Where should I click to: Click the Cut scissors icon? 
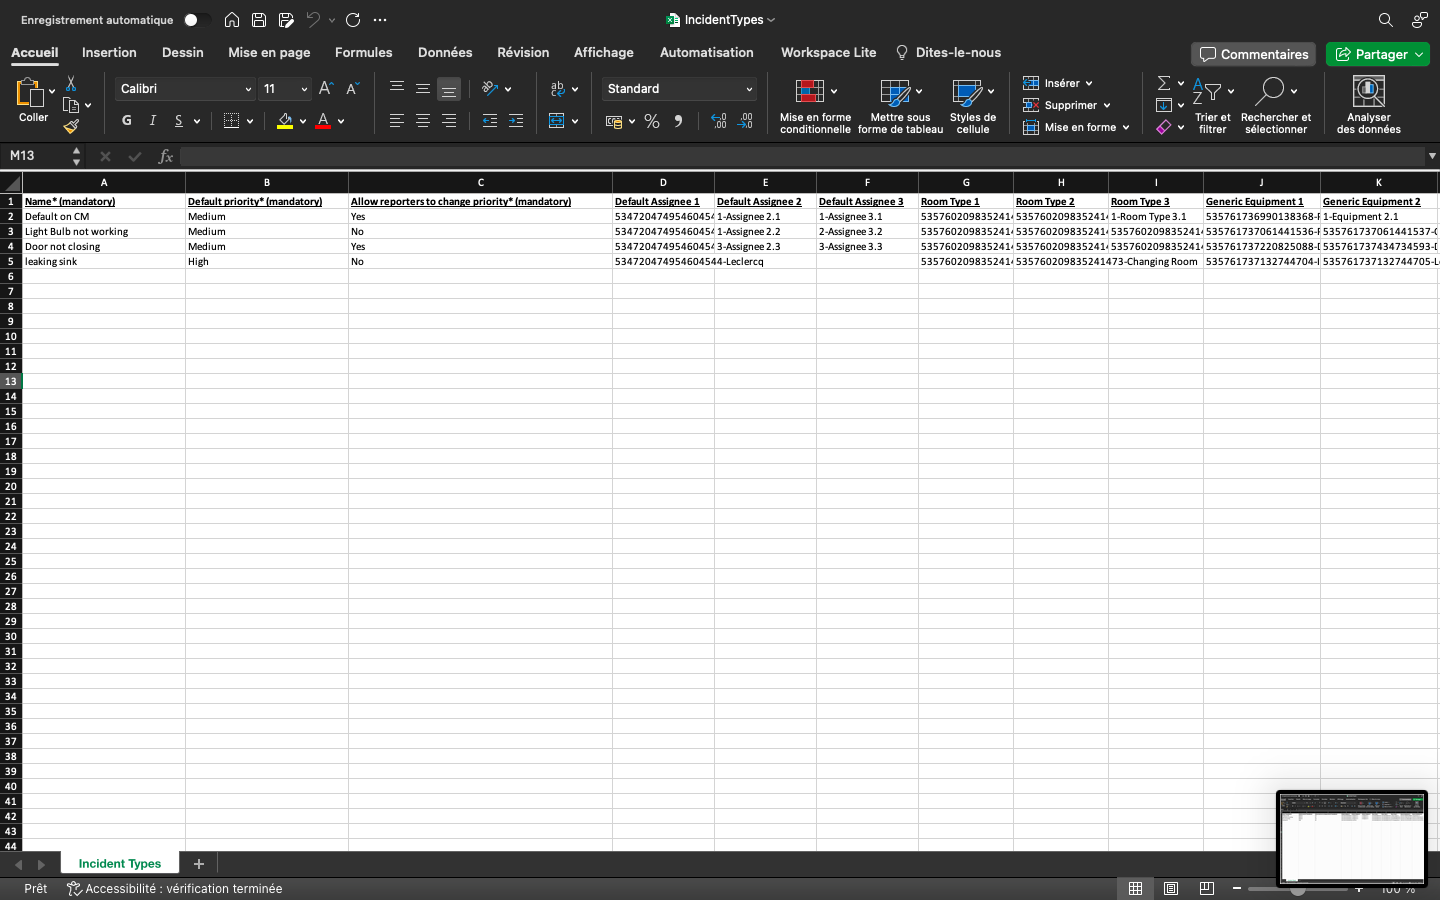pos(71,84)
